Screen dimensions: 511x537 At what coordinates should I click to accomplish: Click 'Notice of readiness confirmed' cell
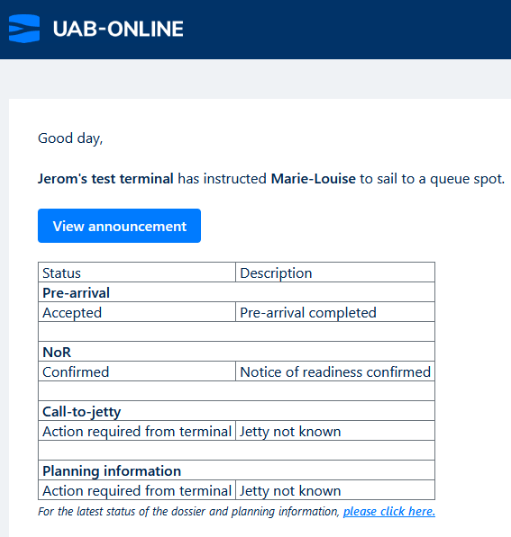tap(335, 372)
